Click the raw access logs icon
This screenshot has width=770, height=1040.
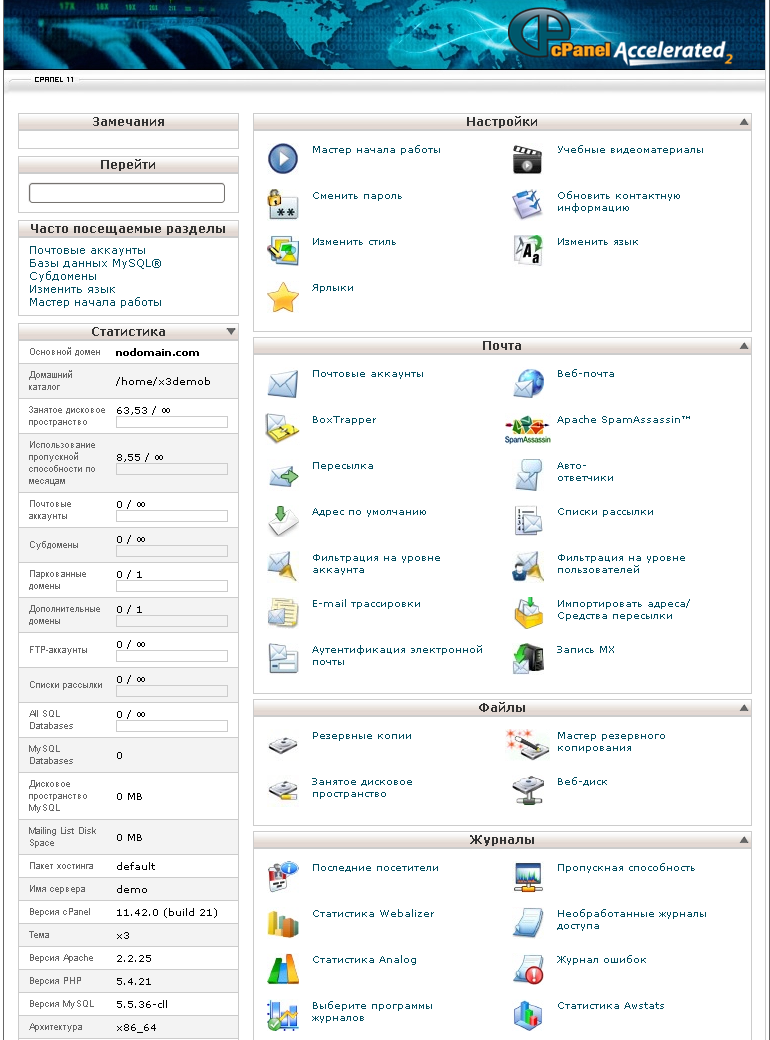pyautogui.click(x=528, y=923)
